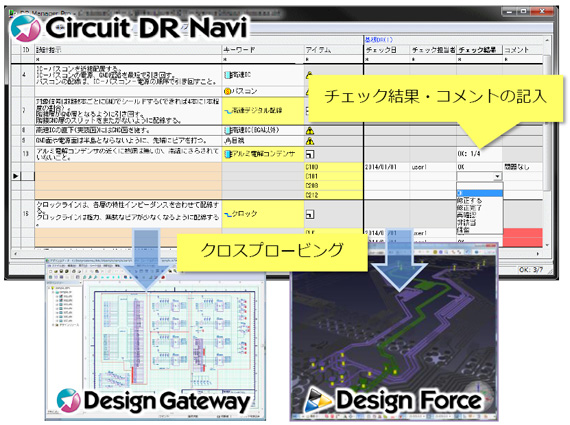Click the Design Gateway schematic window

pyautogui.click(x=155, y=340)
